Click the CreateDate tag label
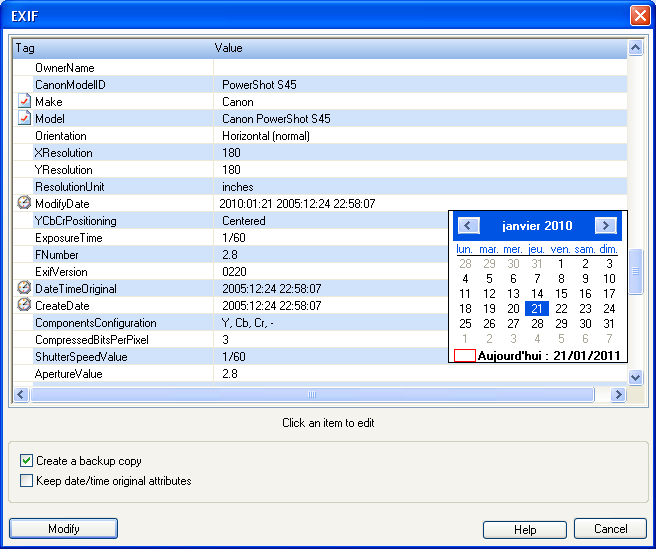Viewport: 656px width, 549px height. [62, 305]
